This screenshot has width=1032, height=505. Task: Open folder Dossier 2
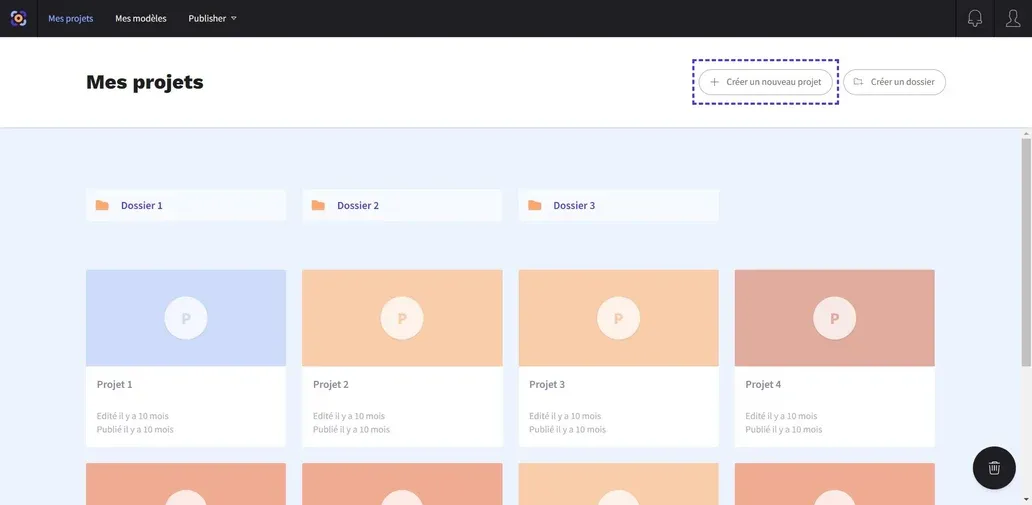402,205
